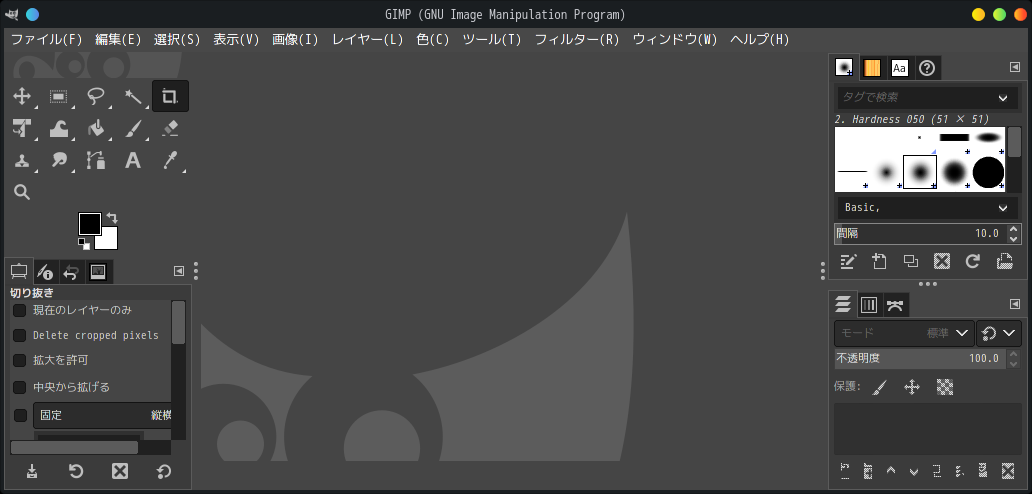Enable 拡大を許可 checkbox
This screenshot has width=1032, height=494.
[20, 360]
